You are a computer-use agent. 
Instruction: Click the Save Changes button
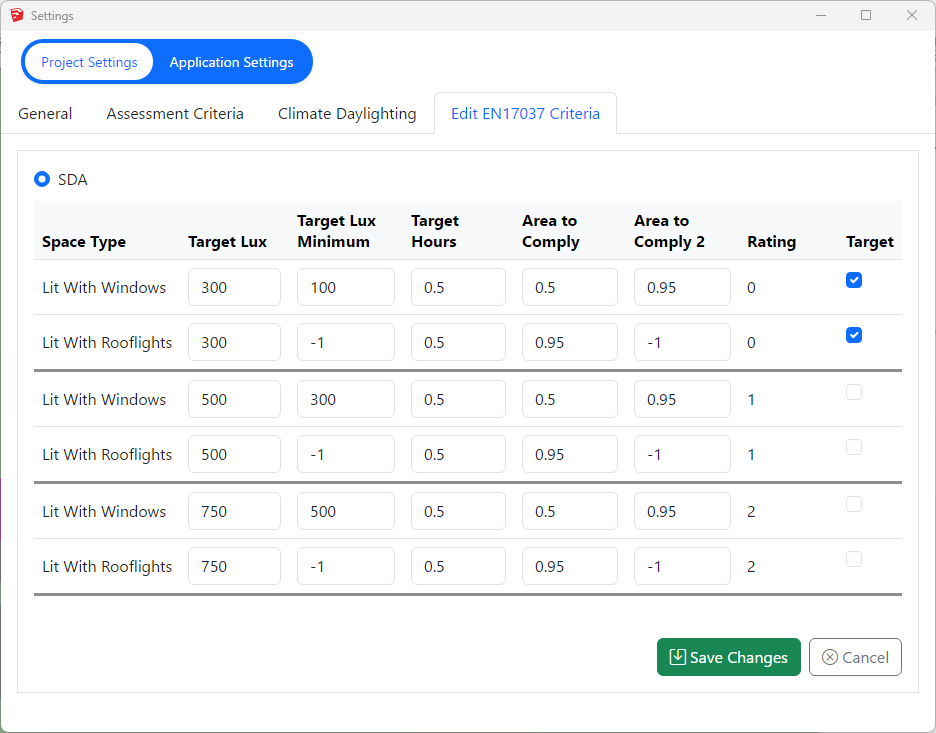[x=728, y=657]
